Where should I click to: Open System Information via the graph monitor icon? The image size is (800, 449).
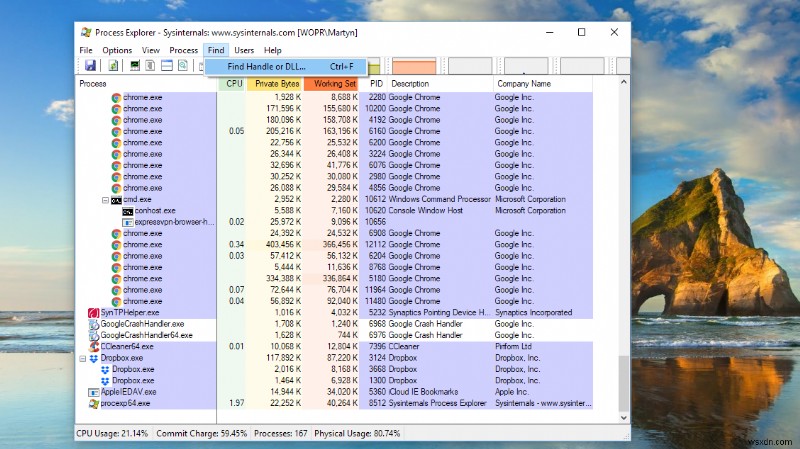133,66
